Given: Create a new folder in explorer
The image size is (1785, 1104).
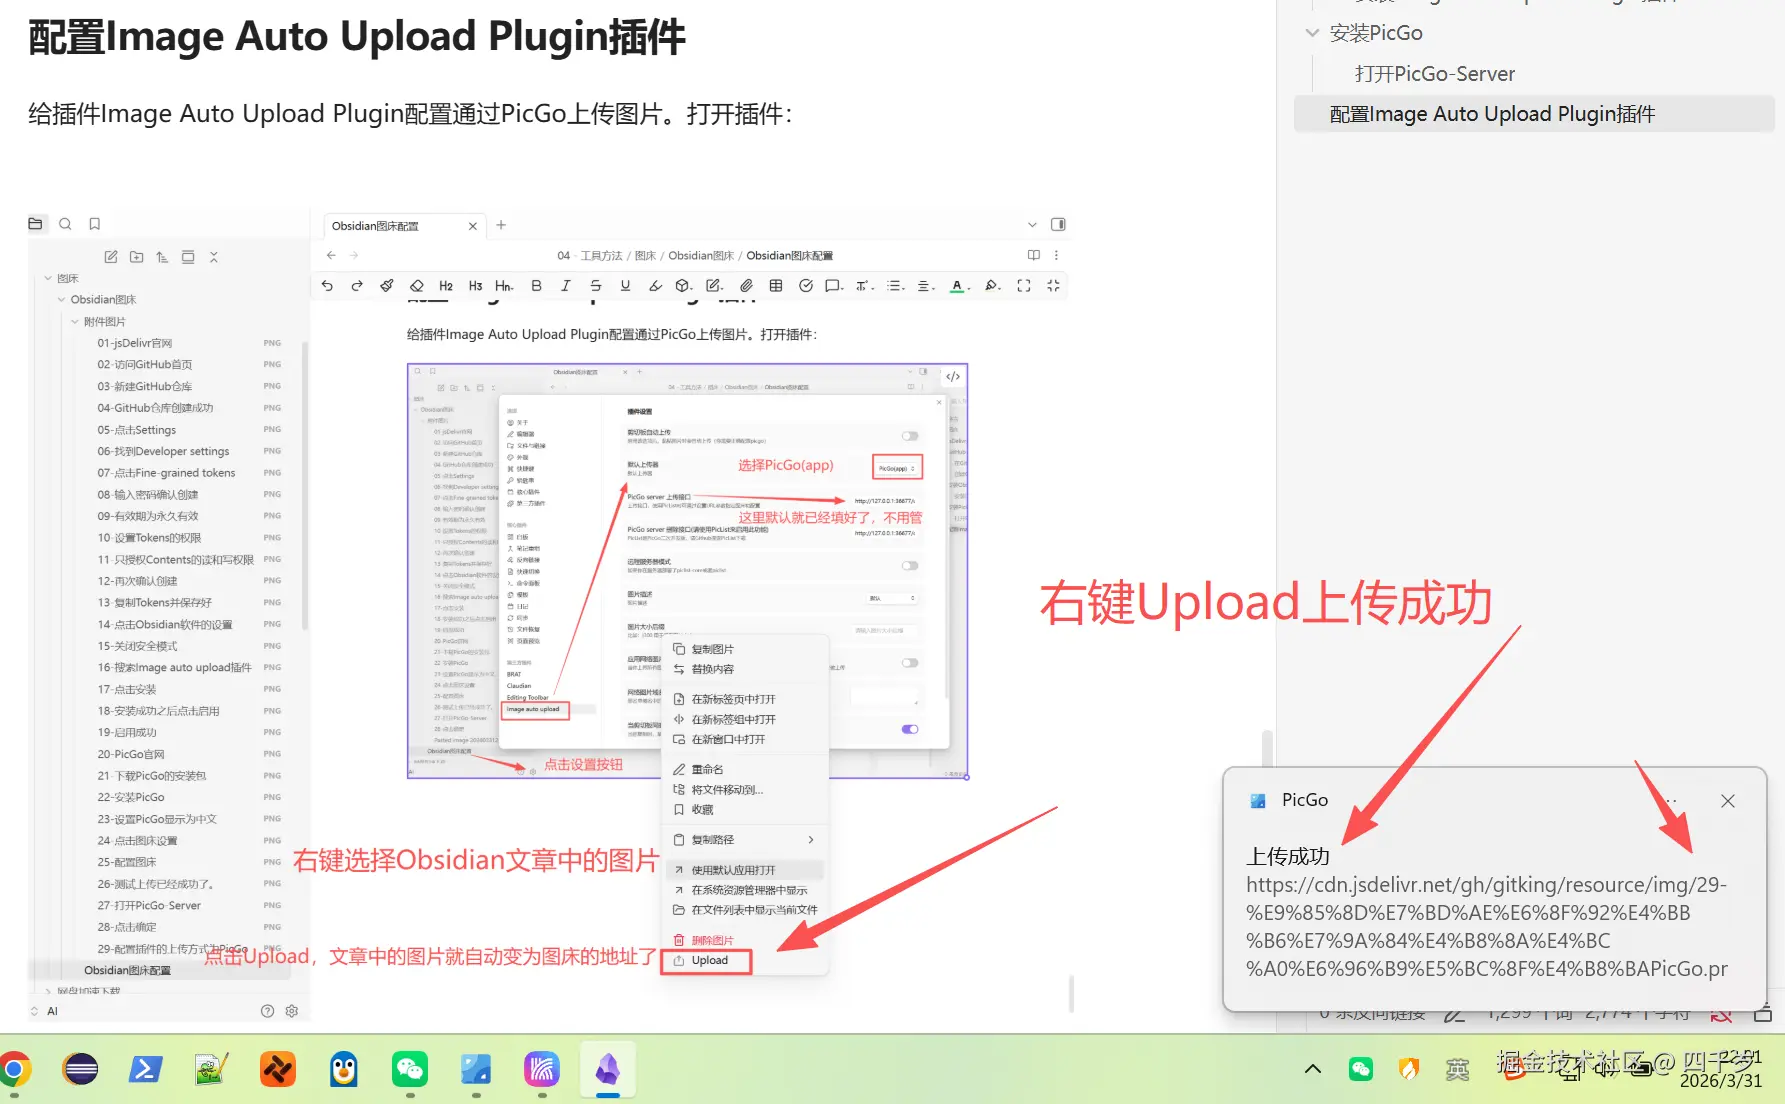Looking at the screenshot, I should coord(137,257).
